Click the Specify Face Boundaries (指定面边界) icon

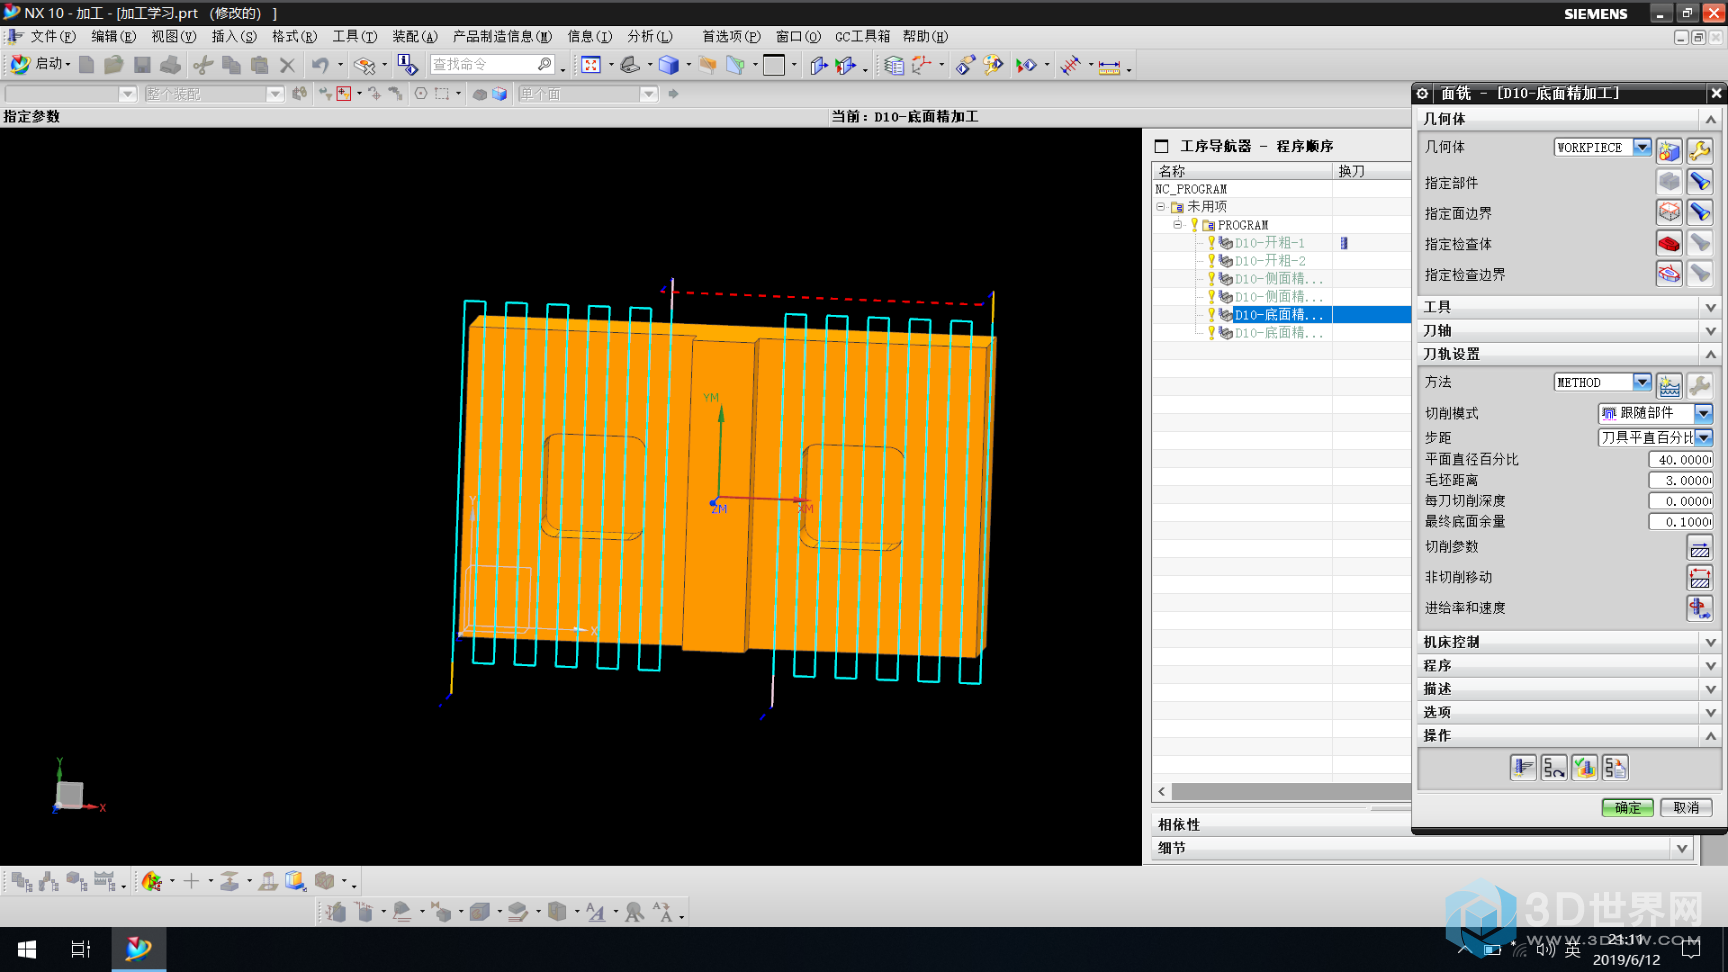pyautogui.click(x=1669, y=212)
